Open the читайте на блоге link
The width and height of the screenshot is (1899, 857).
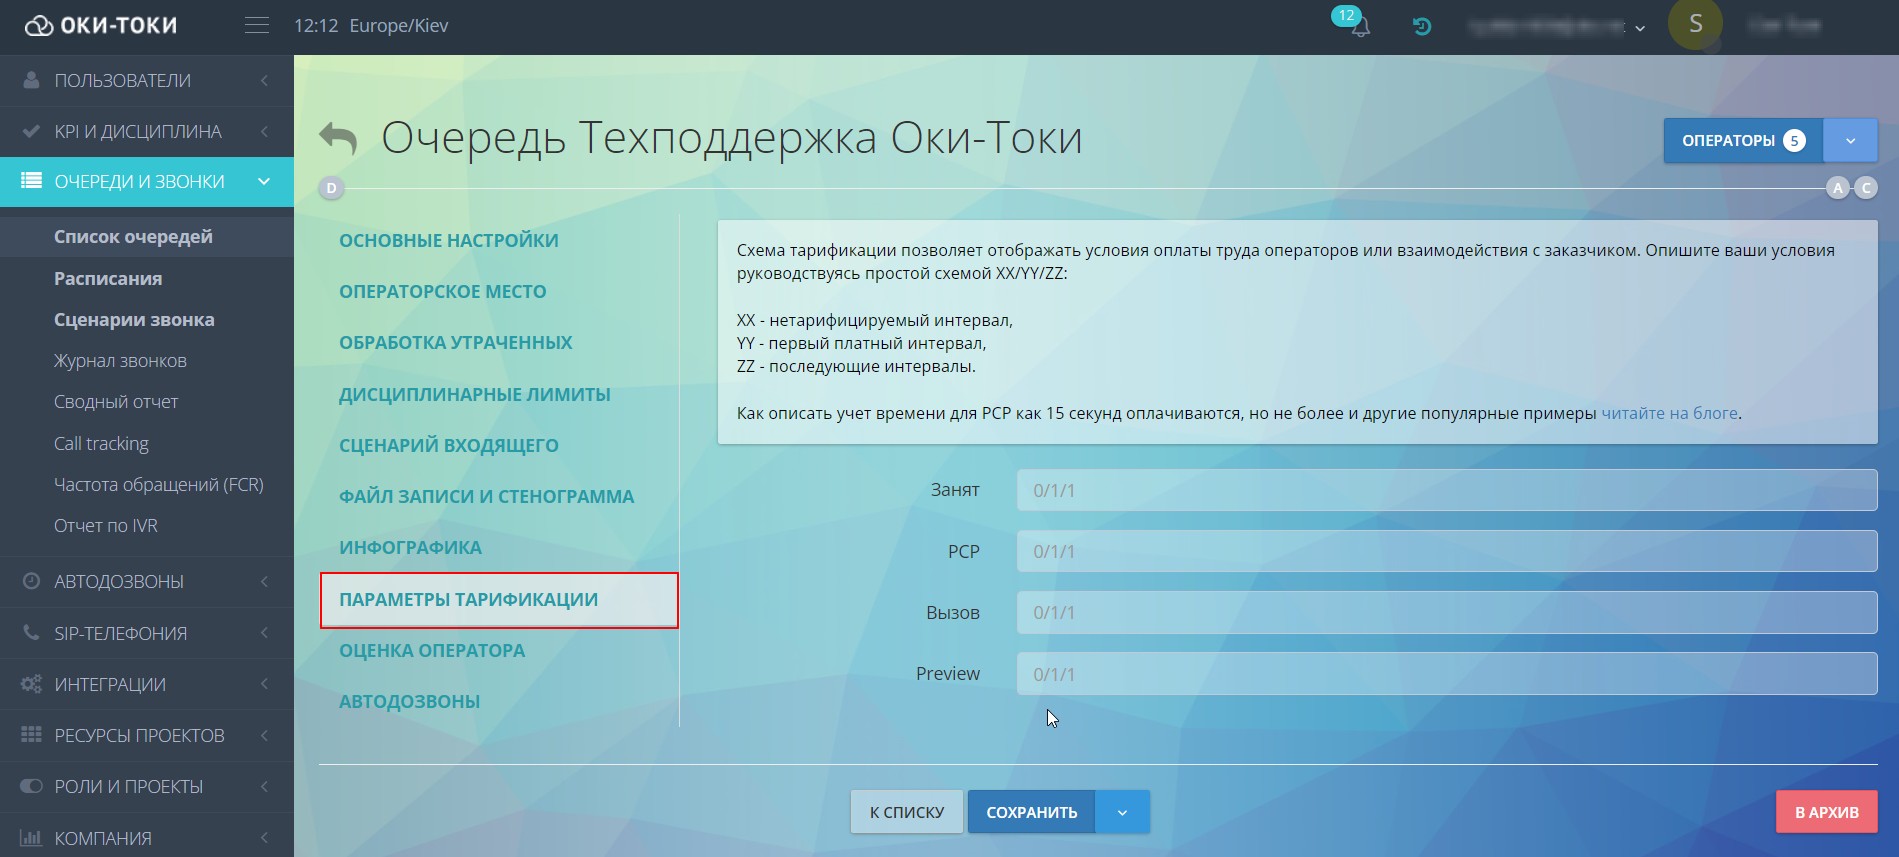(1669, 413)
